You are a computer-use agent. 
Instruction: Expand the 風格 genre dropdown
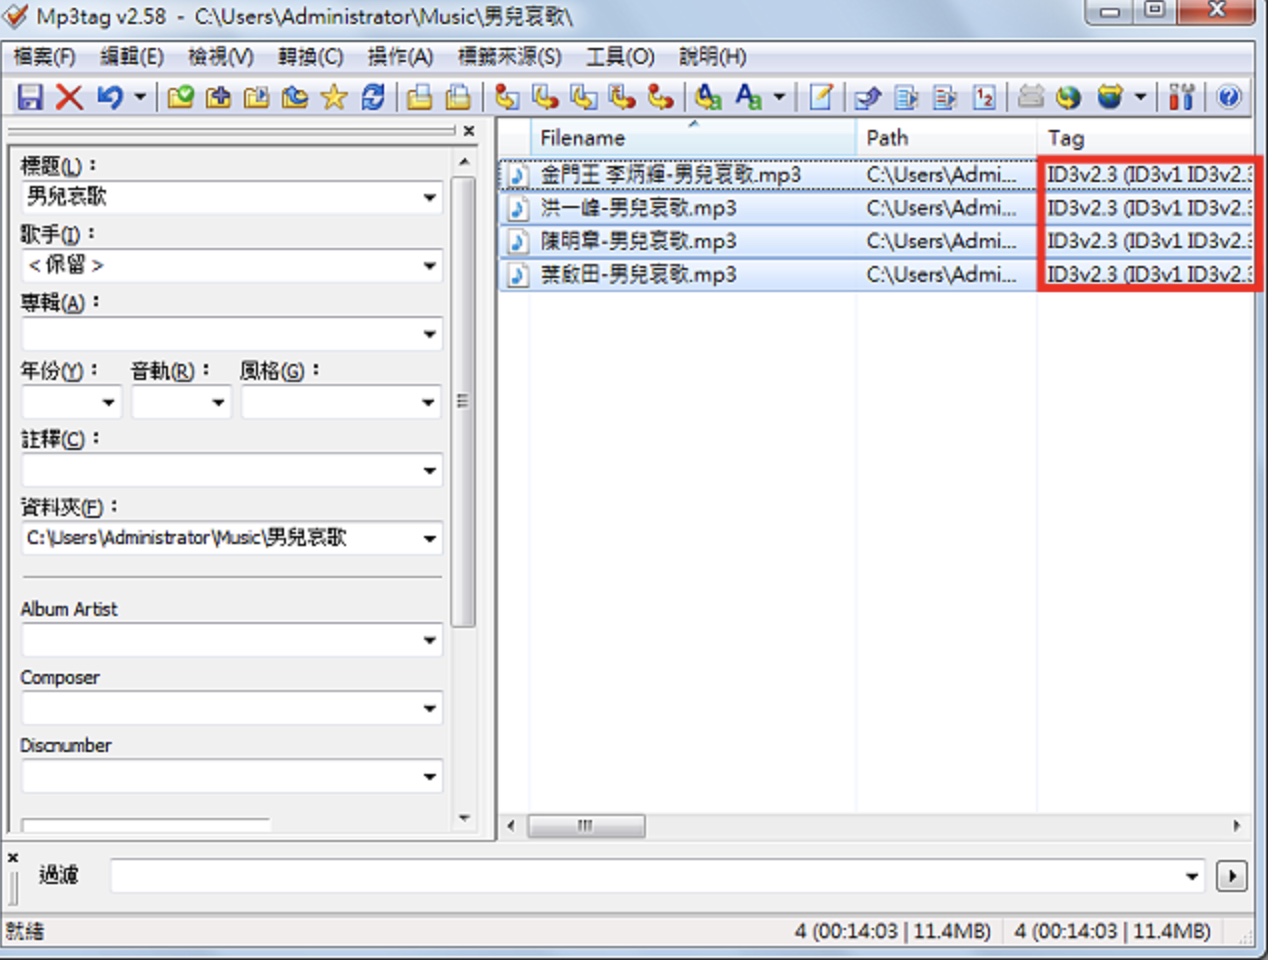pos(430,403)
